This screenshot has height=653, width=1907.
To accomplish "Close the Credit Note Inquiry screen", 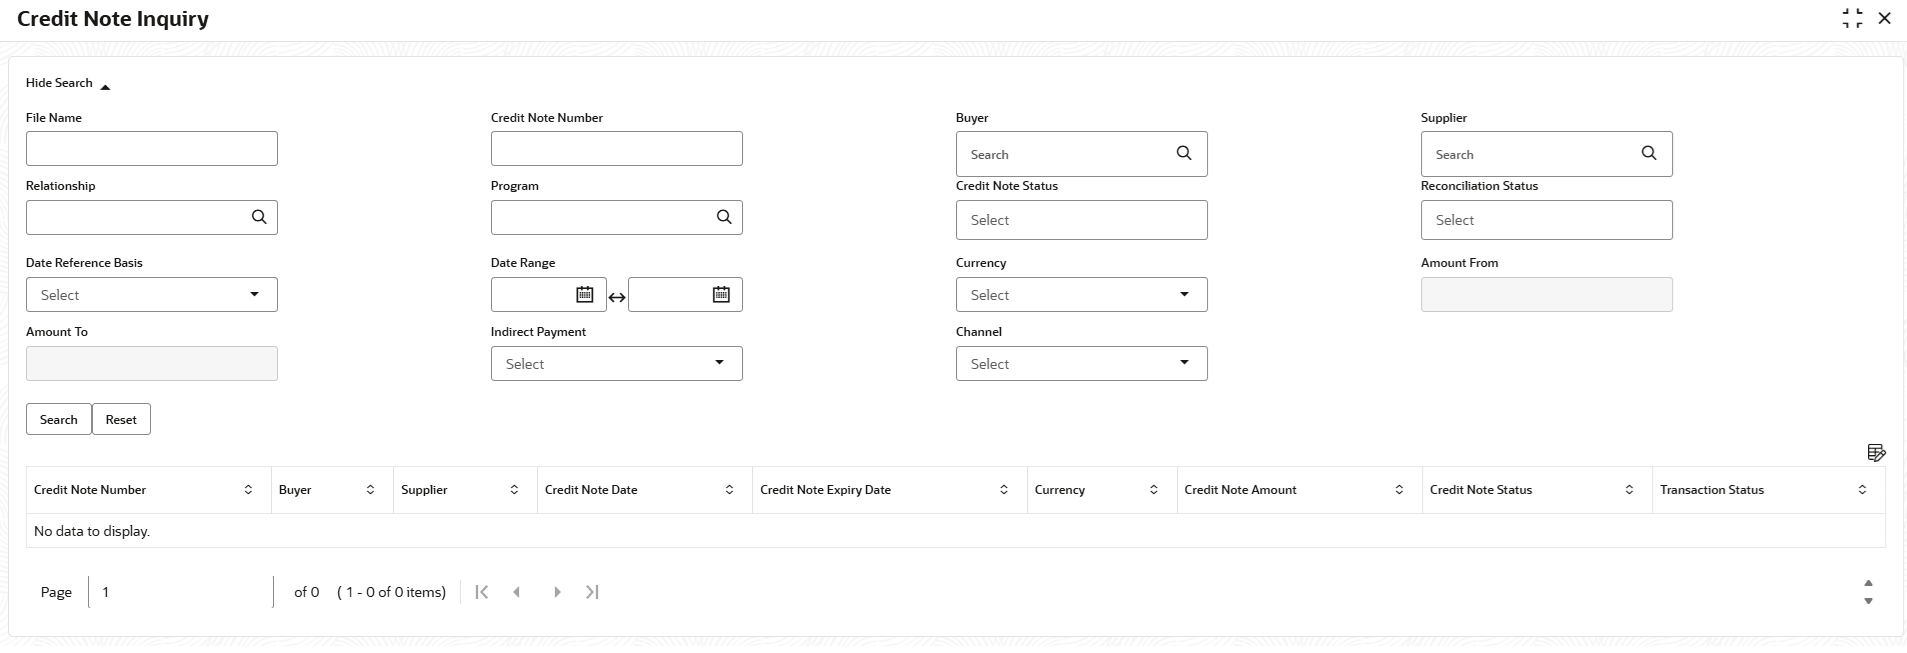I will coord(1885,18).
